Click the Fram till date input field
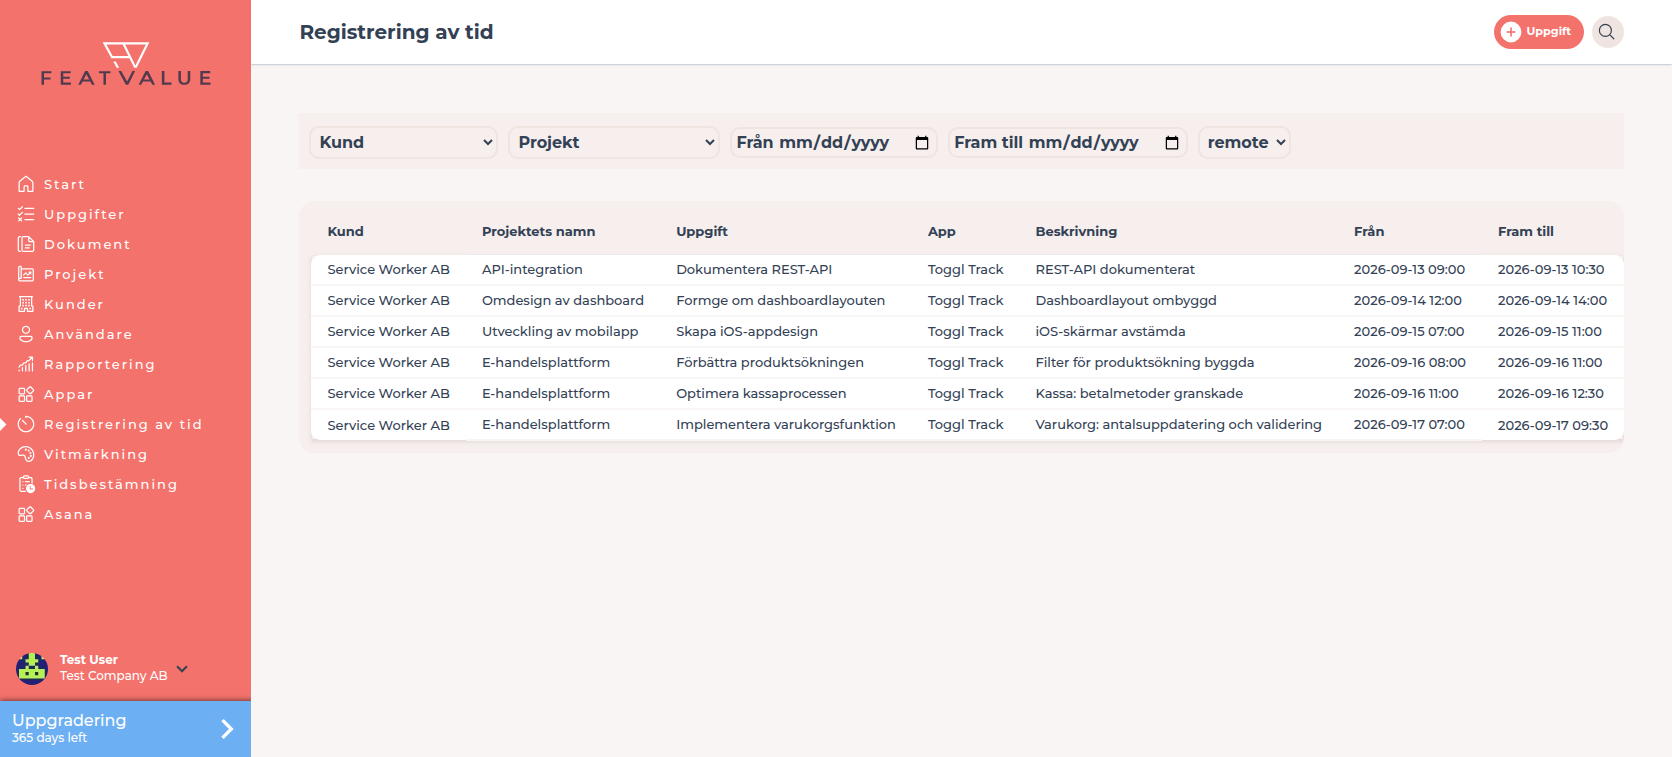This screenshot has height=757, width=1672. click(1067, 142)
